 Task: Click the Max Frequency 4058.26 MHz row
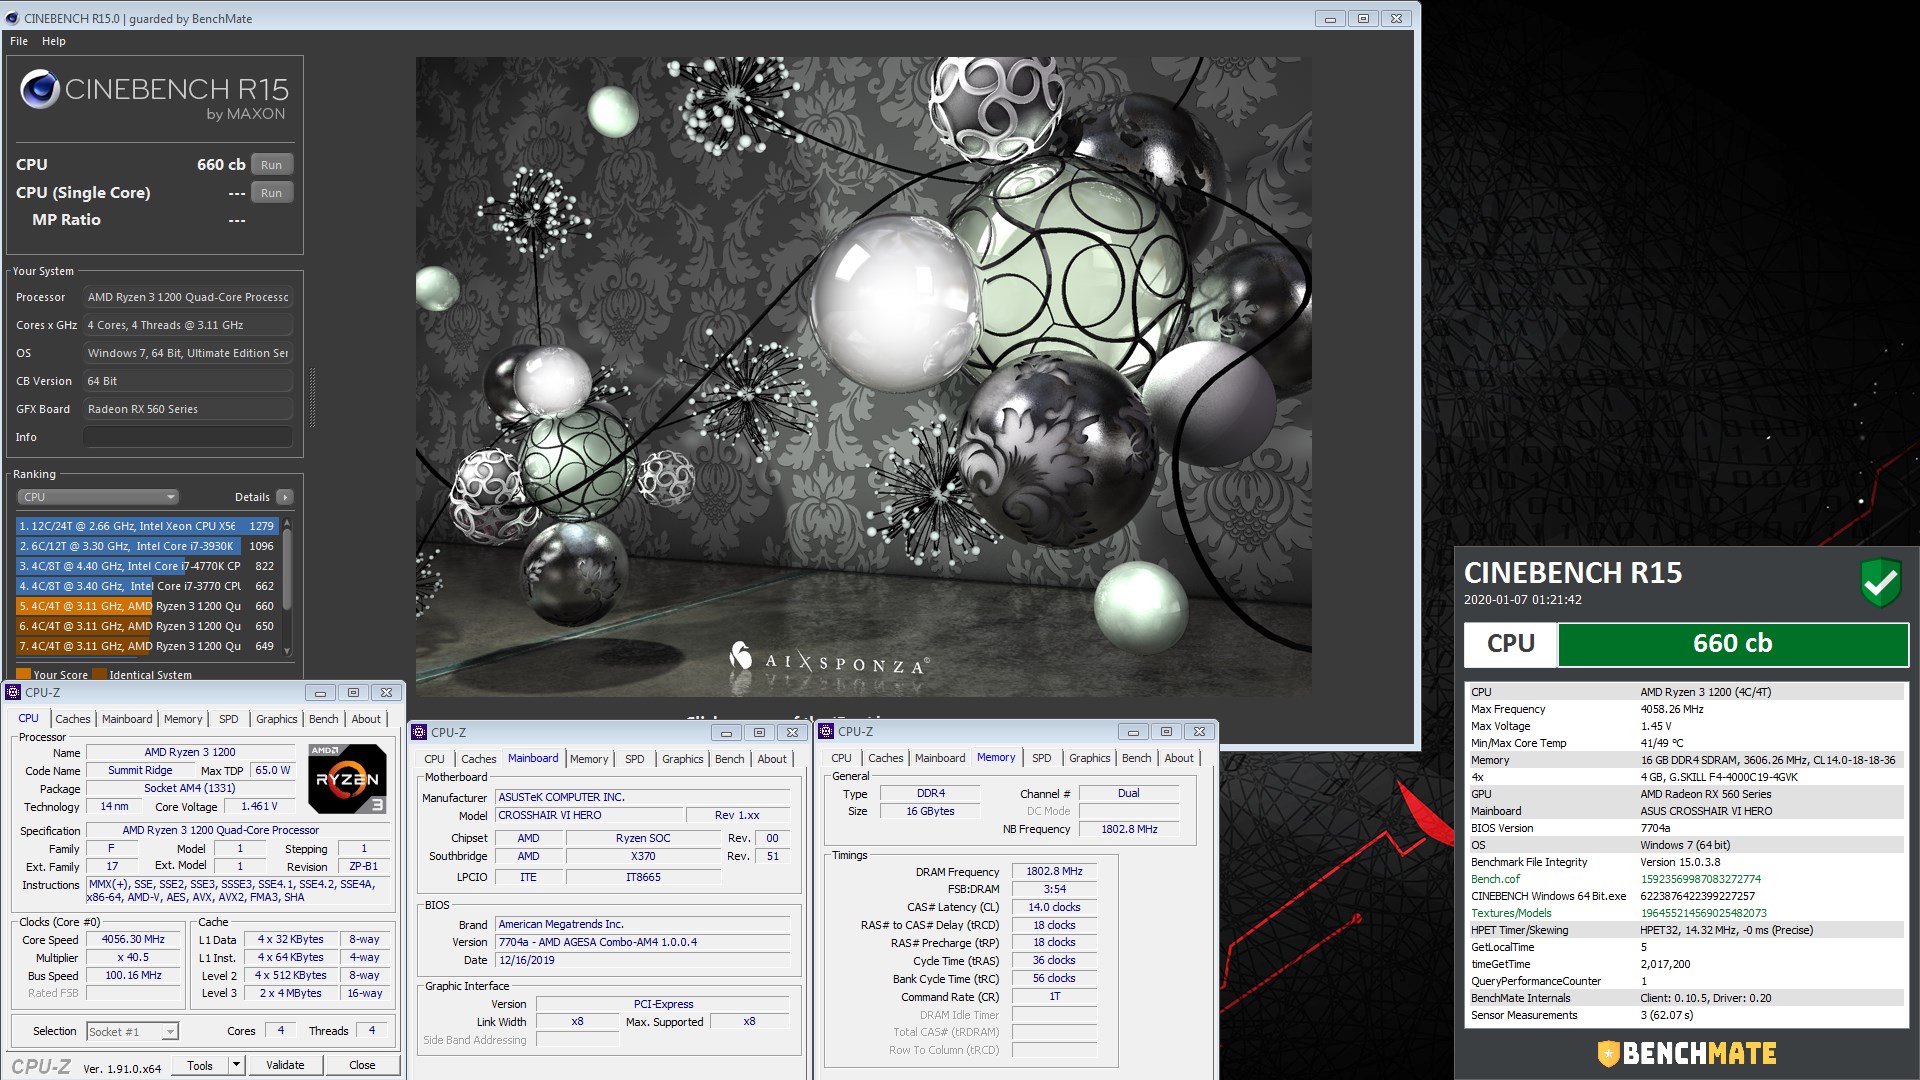click(x=1686, y=709)
